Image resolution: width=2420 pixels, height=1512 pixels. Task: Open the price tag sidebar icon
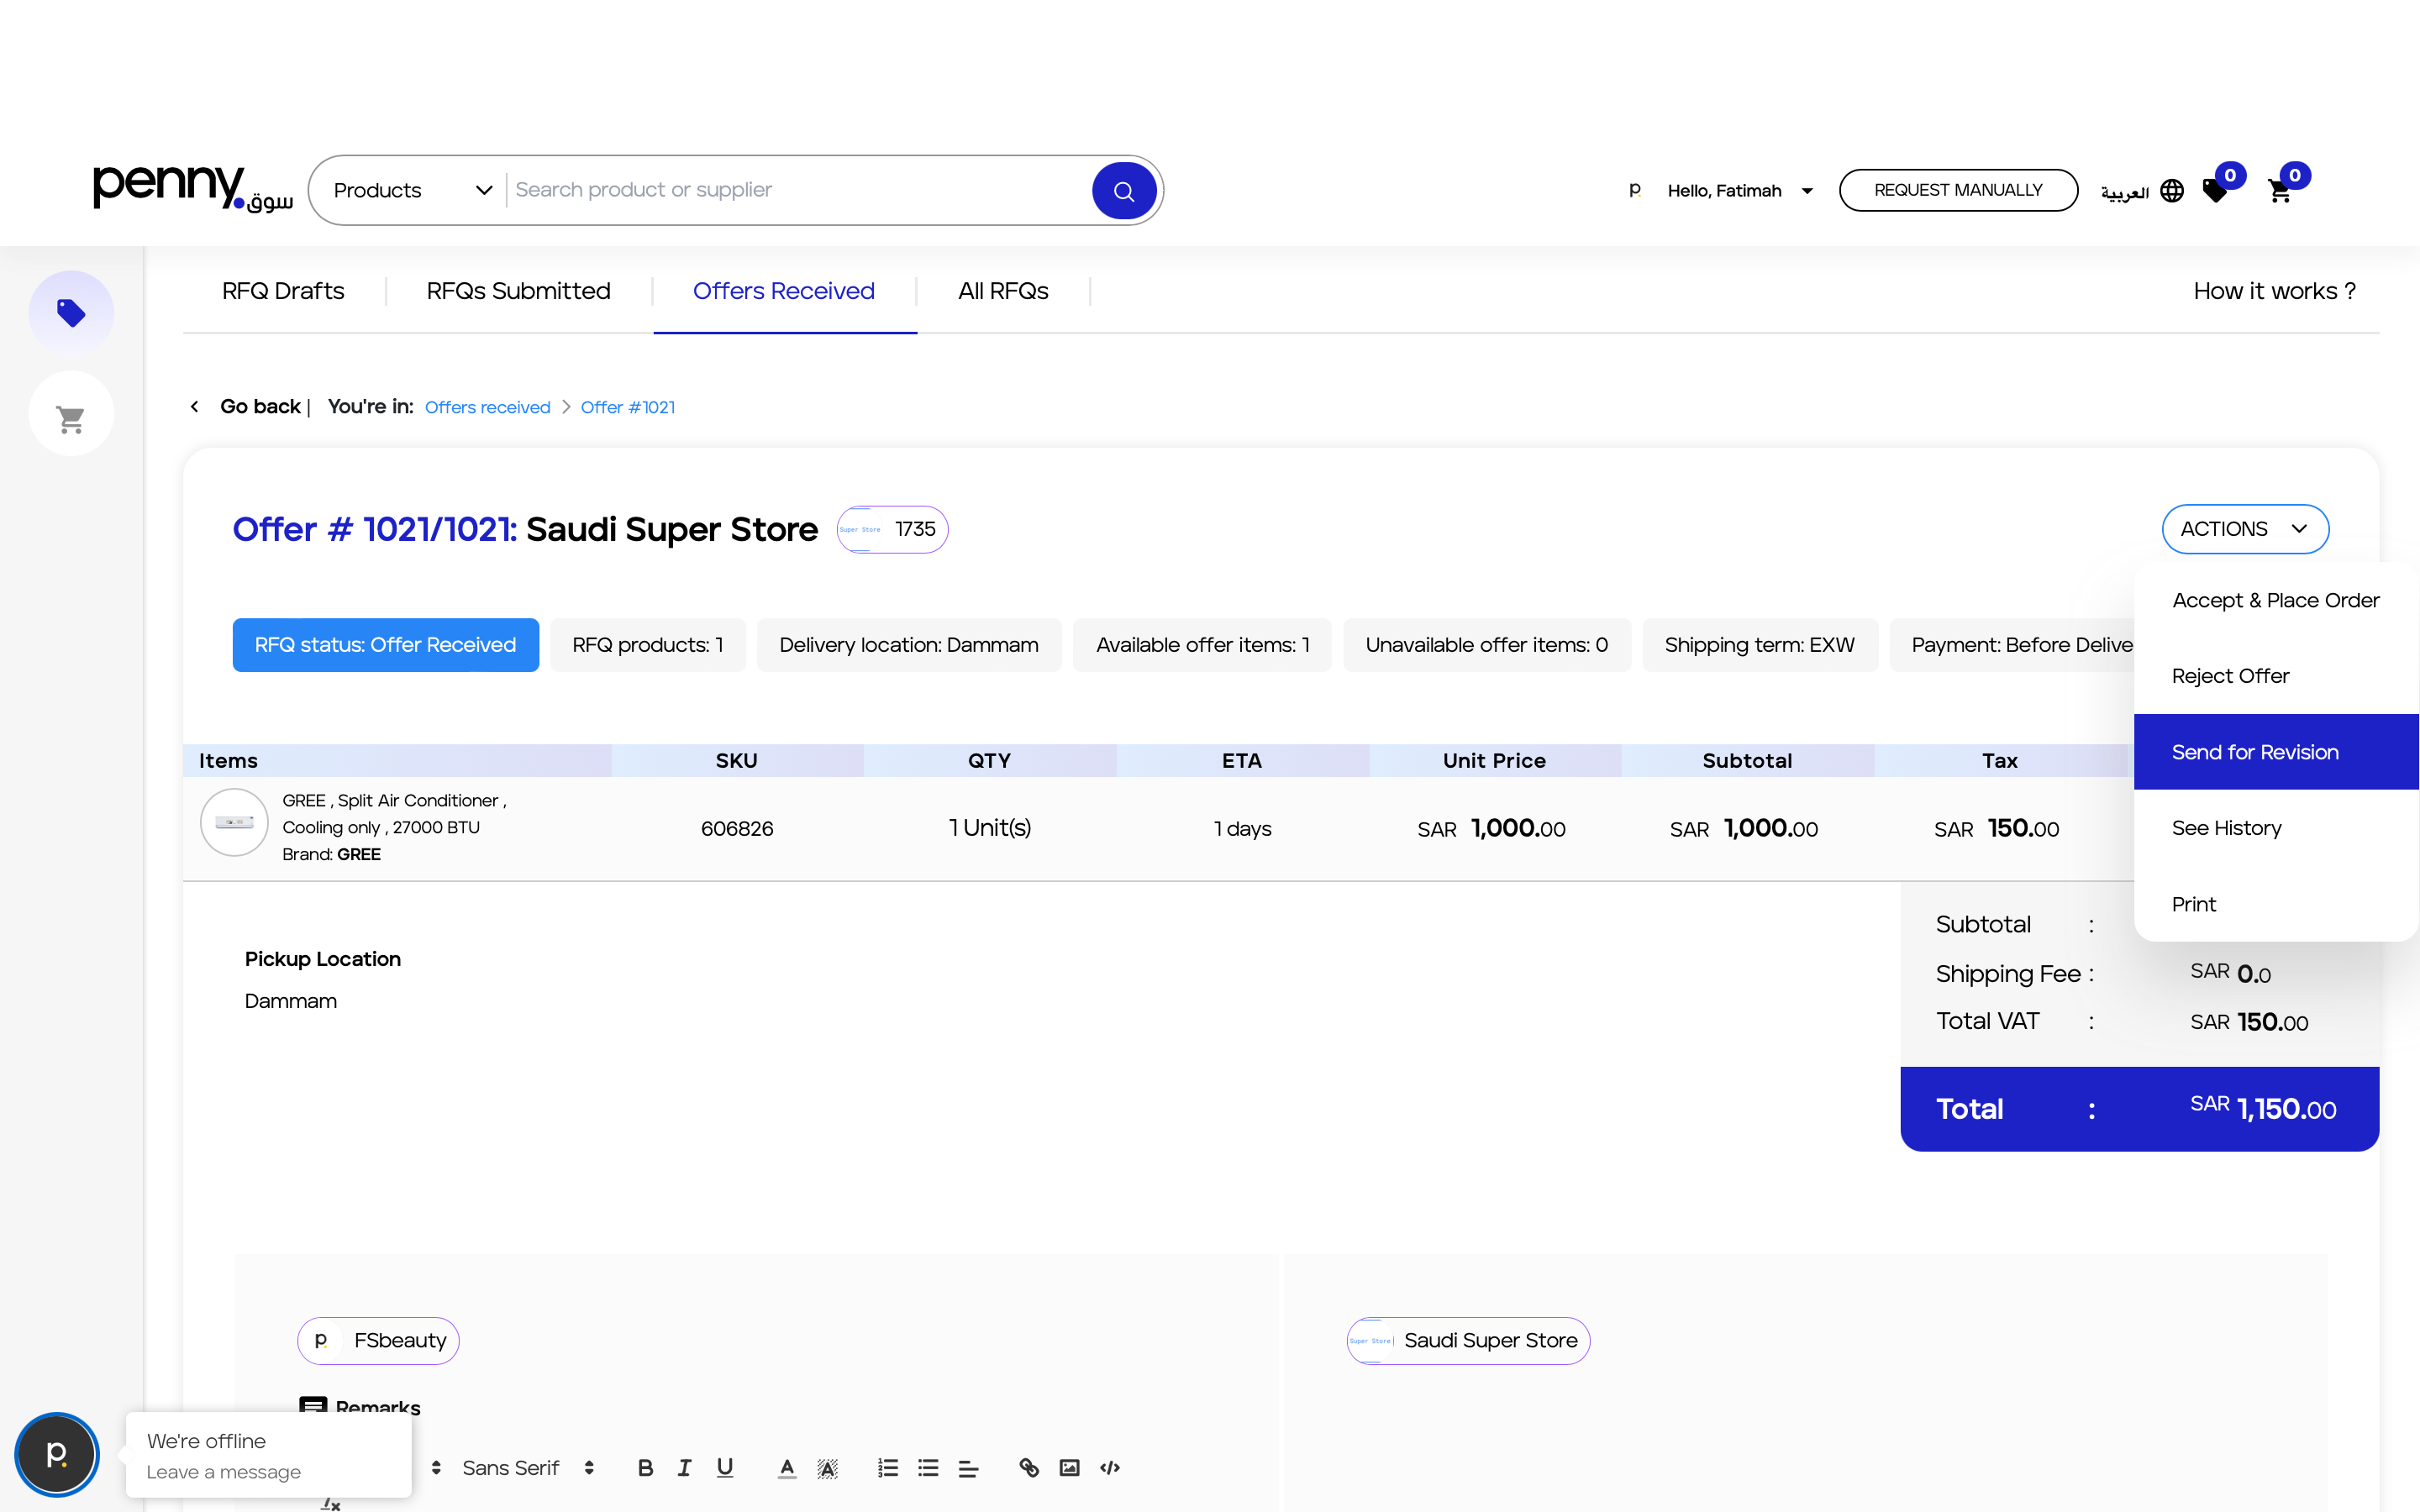coord(71,313)
